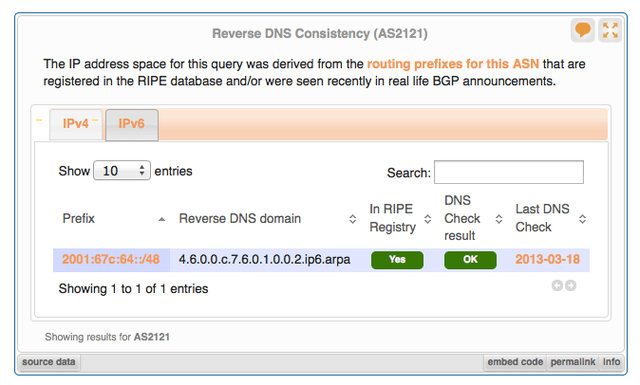This screenshot has height=385, width=640.
Task: Sort by DNS Check result arrows
Action: click(x=499, y=219)
